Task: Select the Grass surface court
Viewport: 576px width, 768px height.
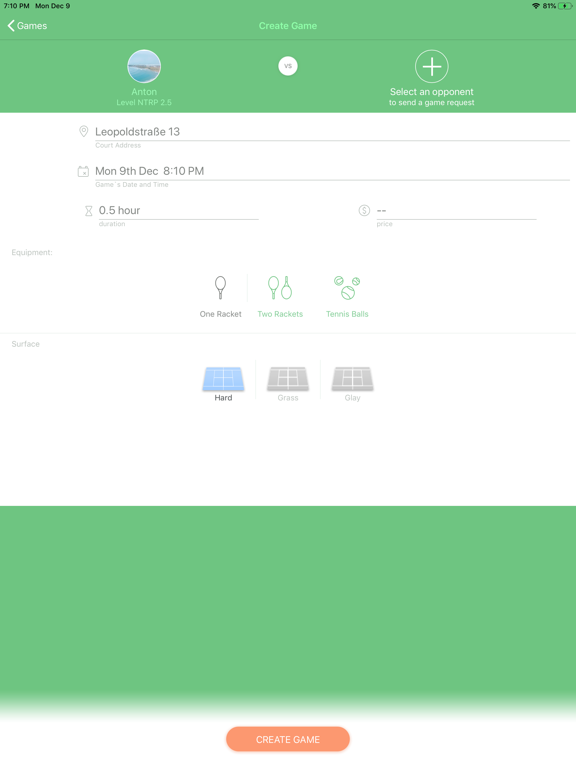Action: pos(288,384)
